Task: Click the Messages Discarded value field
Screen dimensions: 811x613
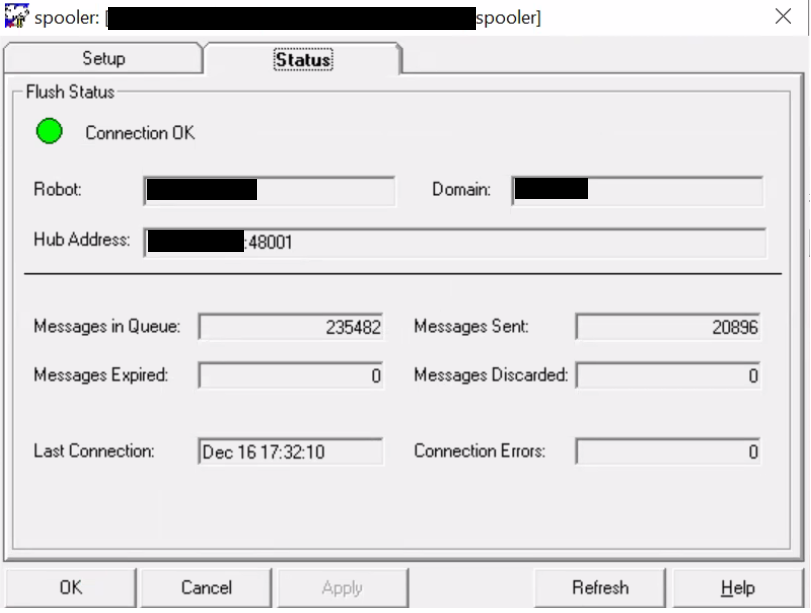Action: (668, 376)
